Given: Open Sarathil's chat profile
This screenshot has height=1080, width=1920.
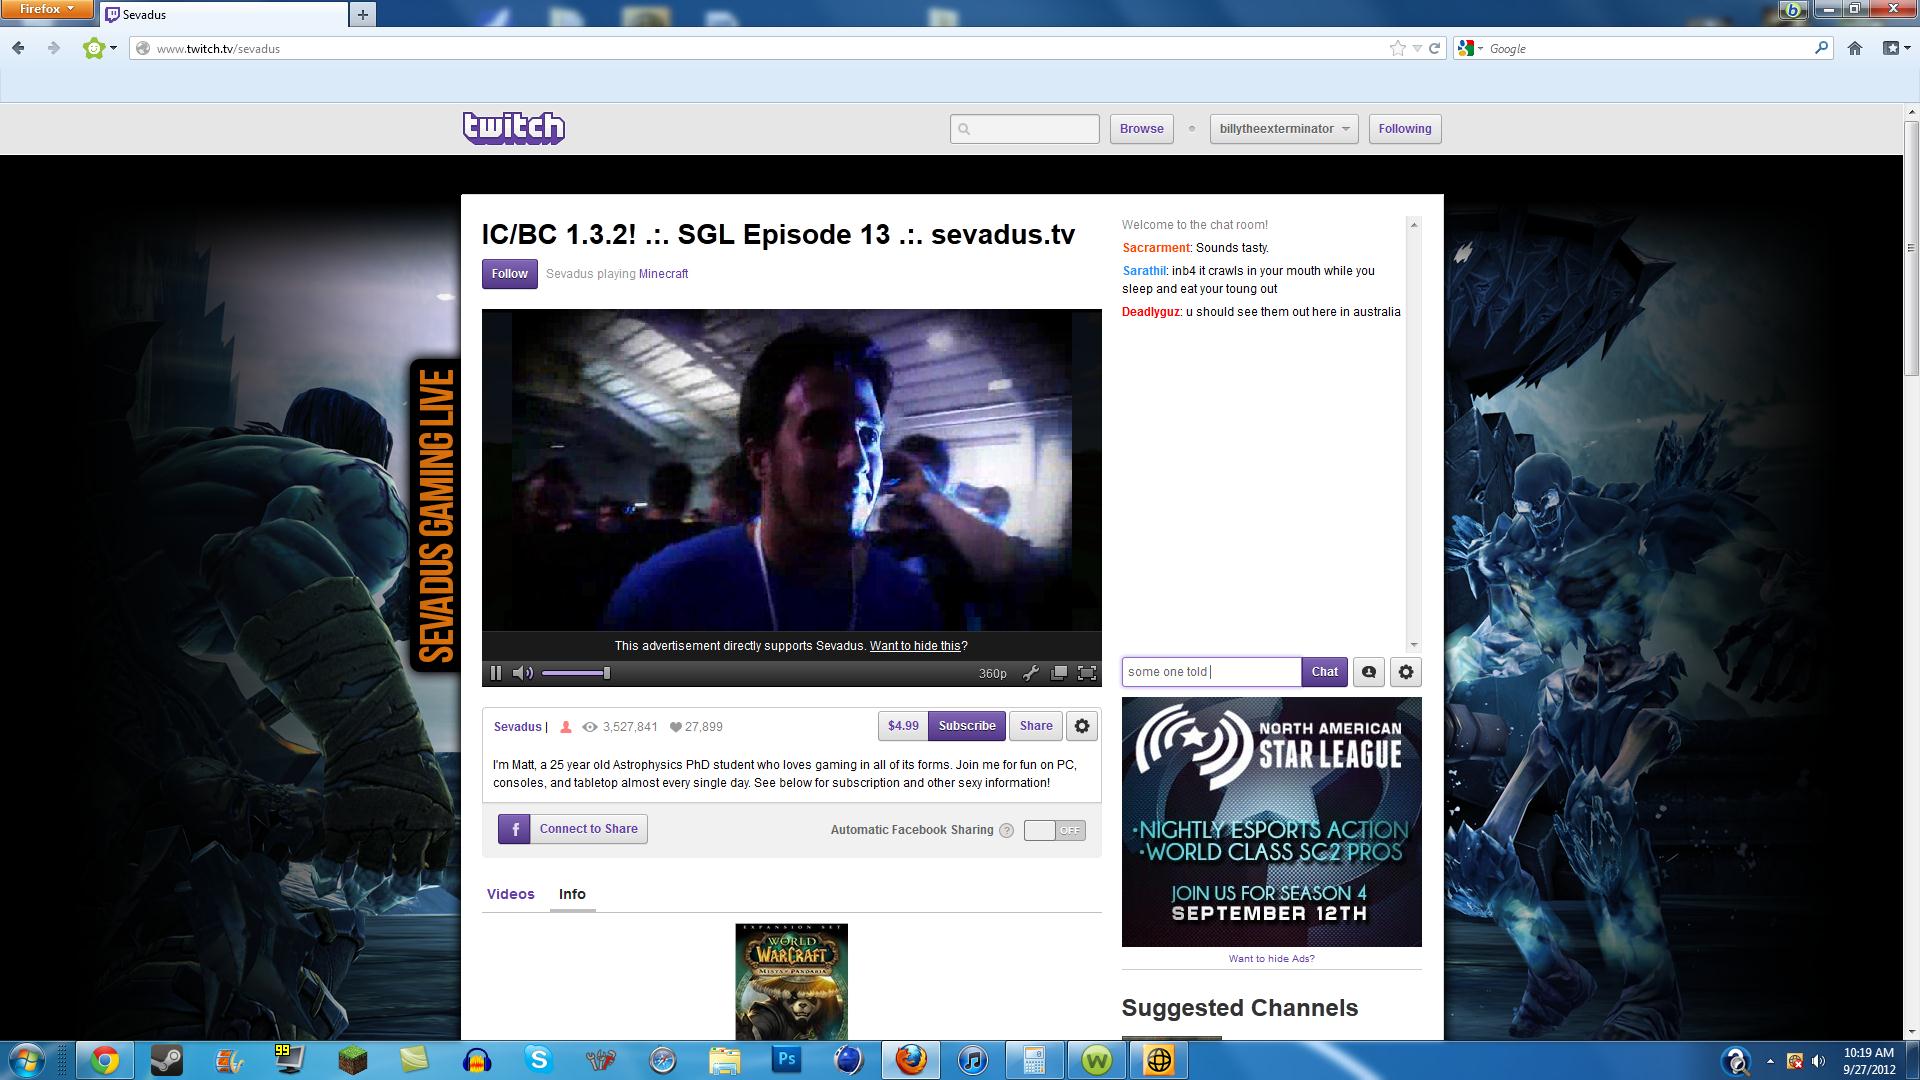Looking at the screenshot, I should [x=1144, y=271].
